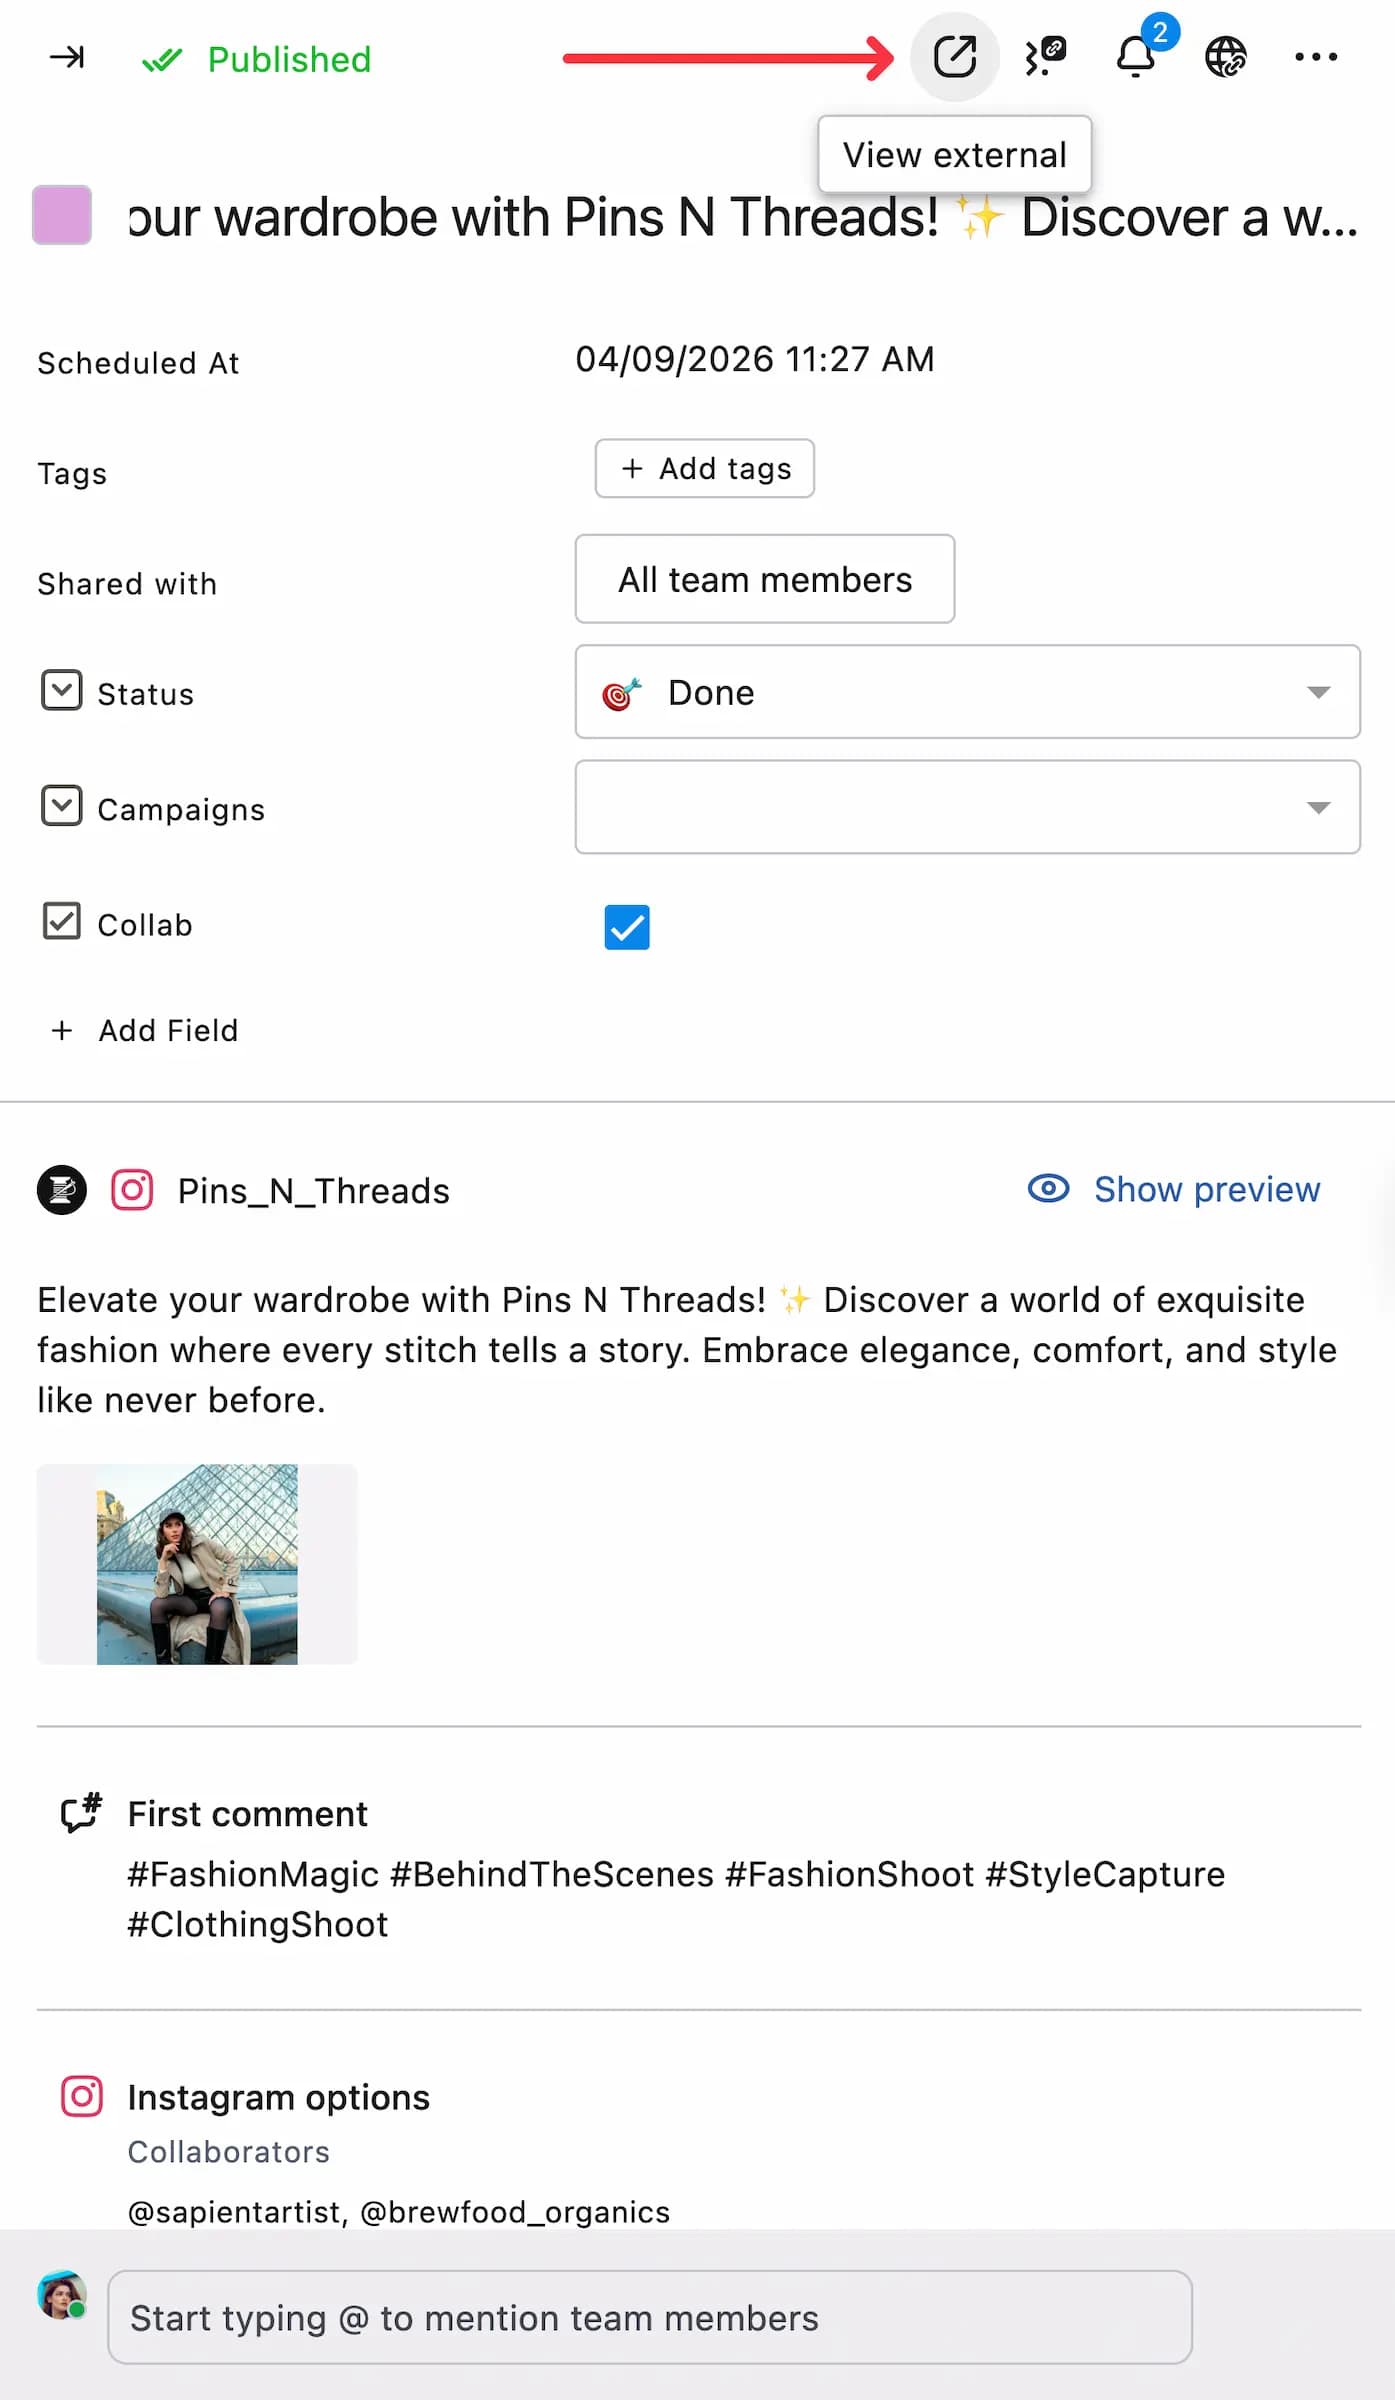Click the First comment hashtag icon
This screenshot has width=1395, height=2400.
pos(81,1812)
